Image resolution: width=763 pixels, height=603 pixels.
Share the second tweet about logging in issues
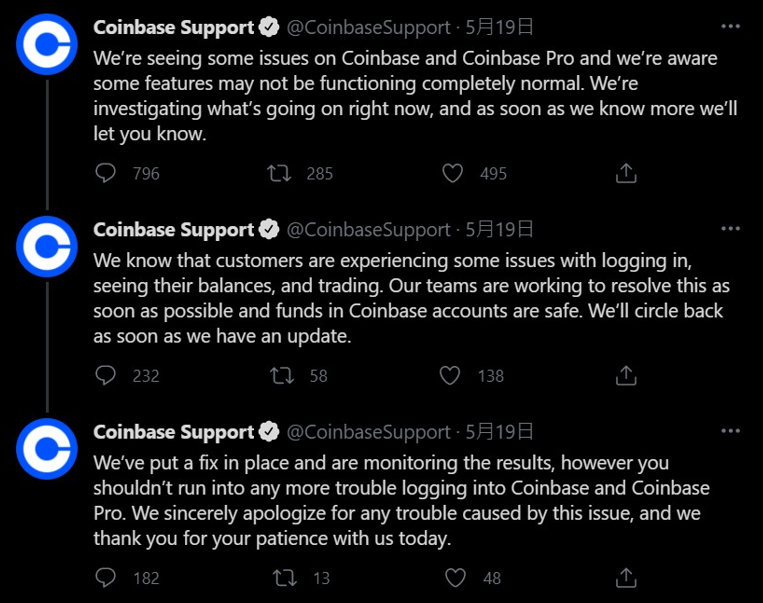(626, 375)
